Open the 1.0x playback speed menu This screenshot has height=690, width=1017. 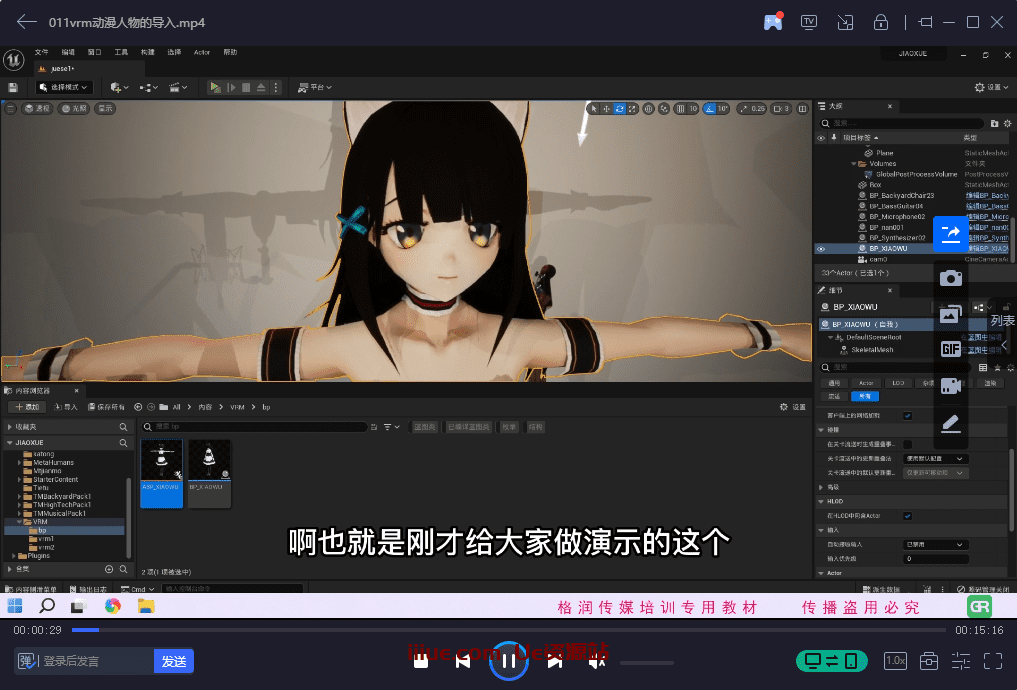point(896,661)
